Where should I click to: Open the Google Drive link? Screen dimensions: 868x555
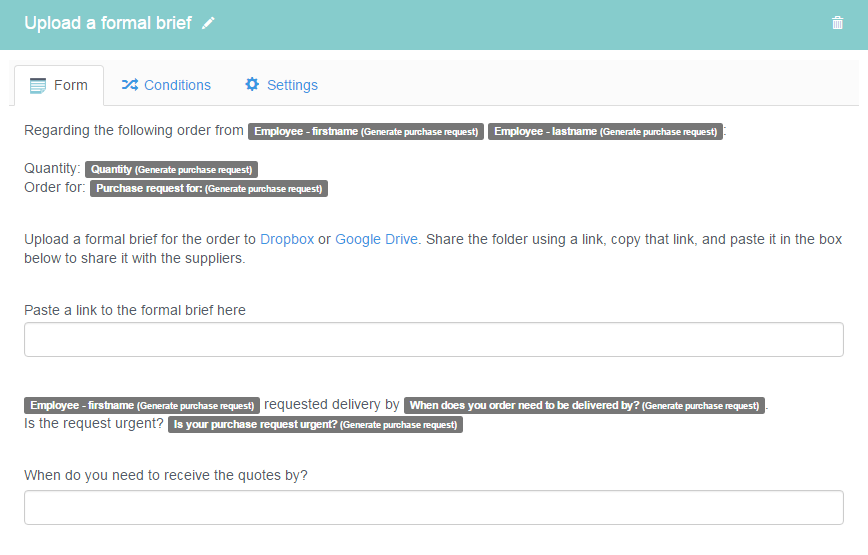pos(376,240)
